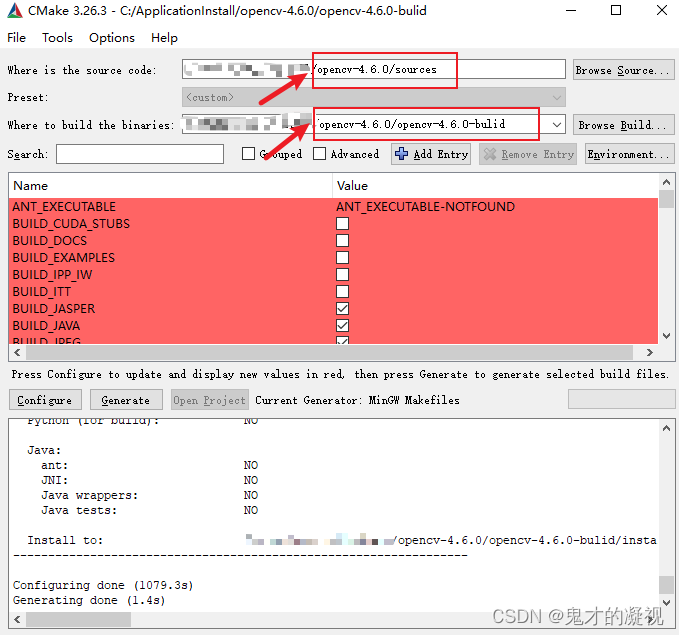Open the File menu

pos(16,38)
